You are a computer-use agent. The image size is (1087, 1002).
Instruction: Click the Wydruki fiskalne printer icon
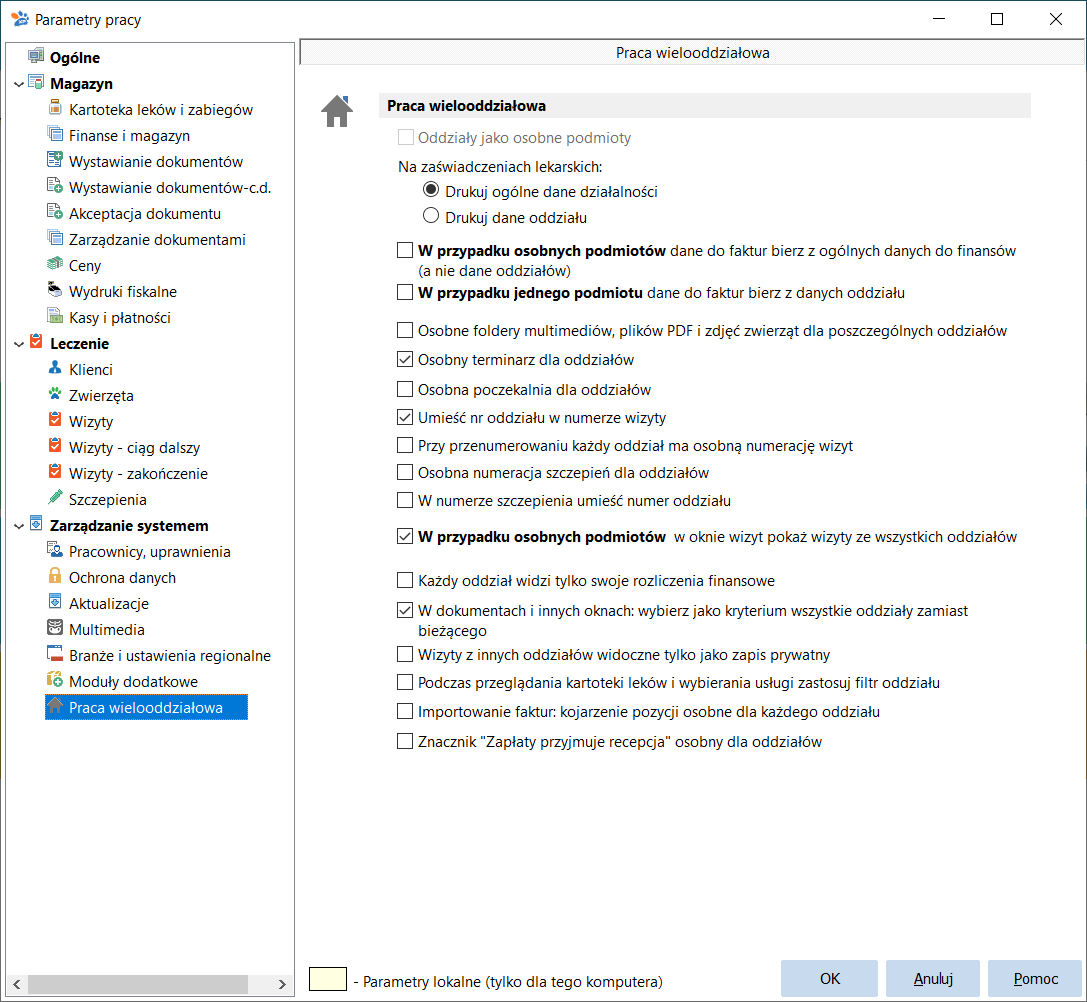(x=55, y=290)
